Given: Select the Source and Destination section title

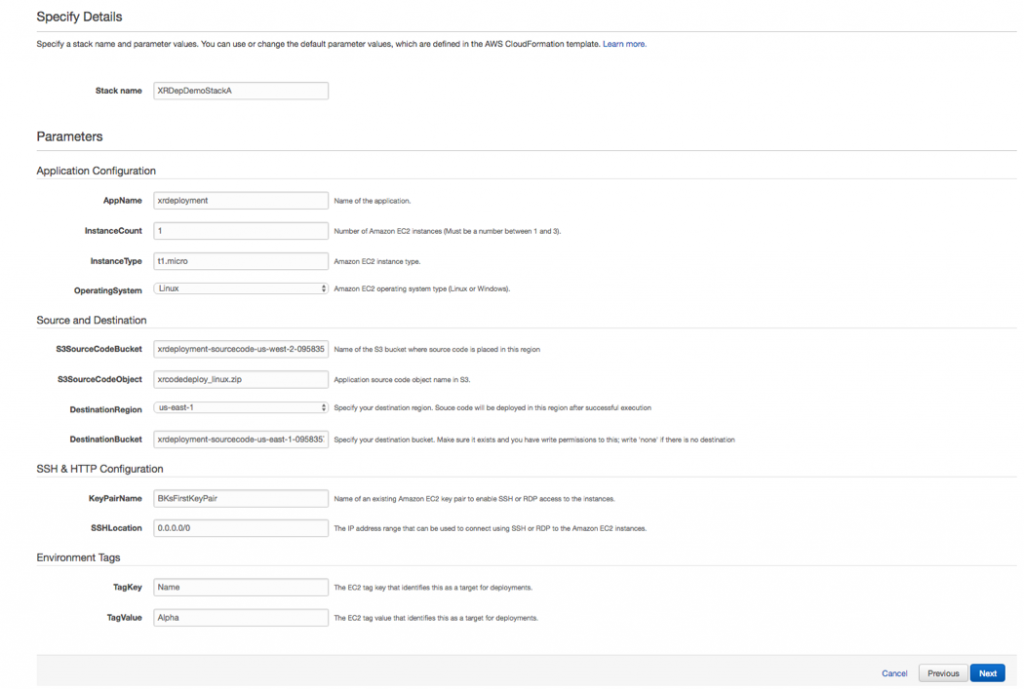Looking at the screenshot, I should tap(91, 320).
